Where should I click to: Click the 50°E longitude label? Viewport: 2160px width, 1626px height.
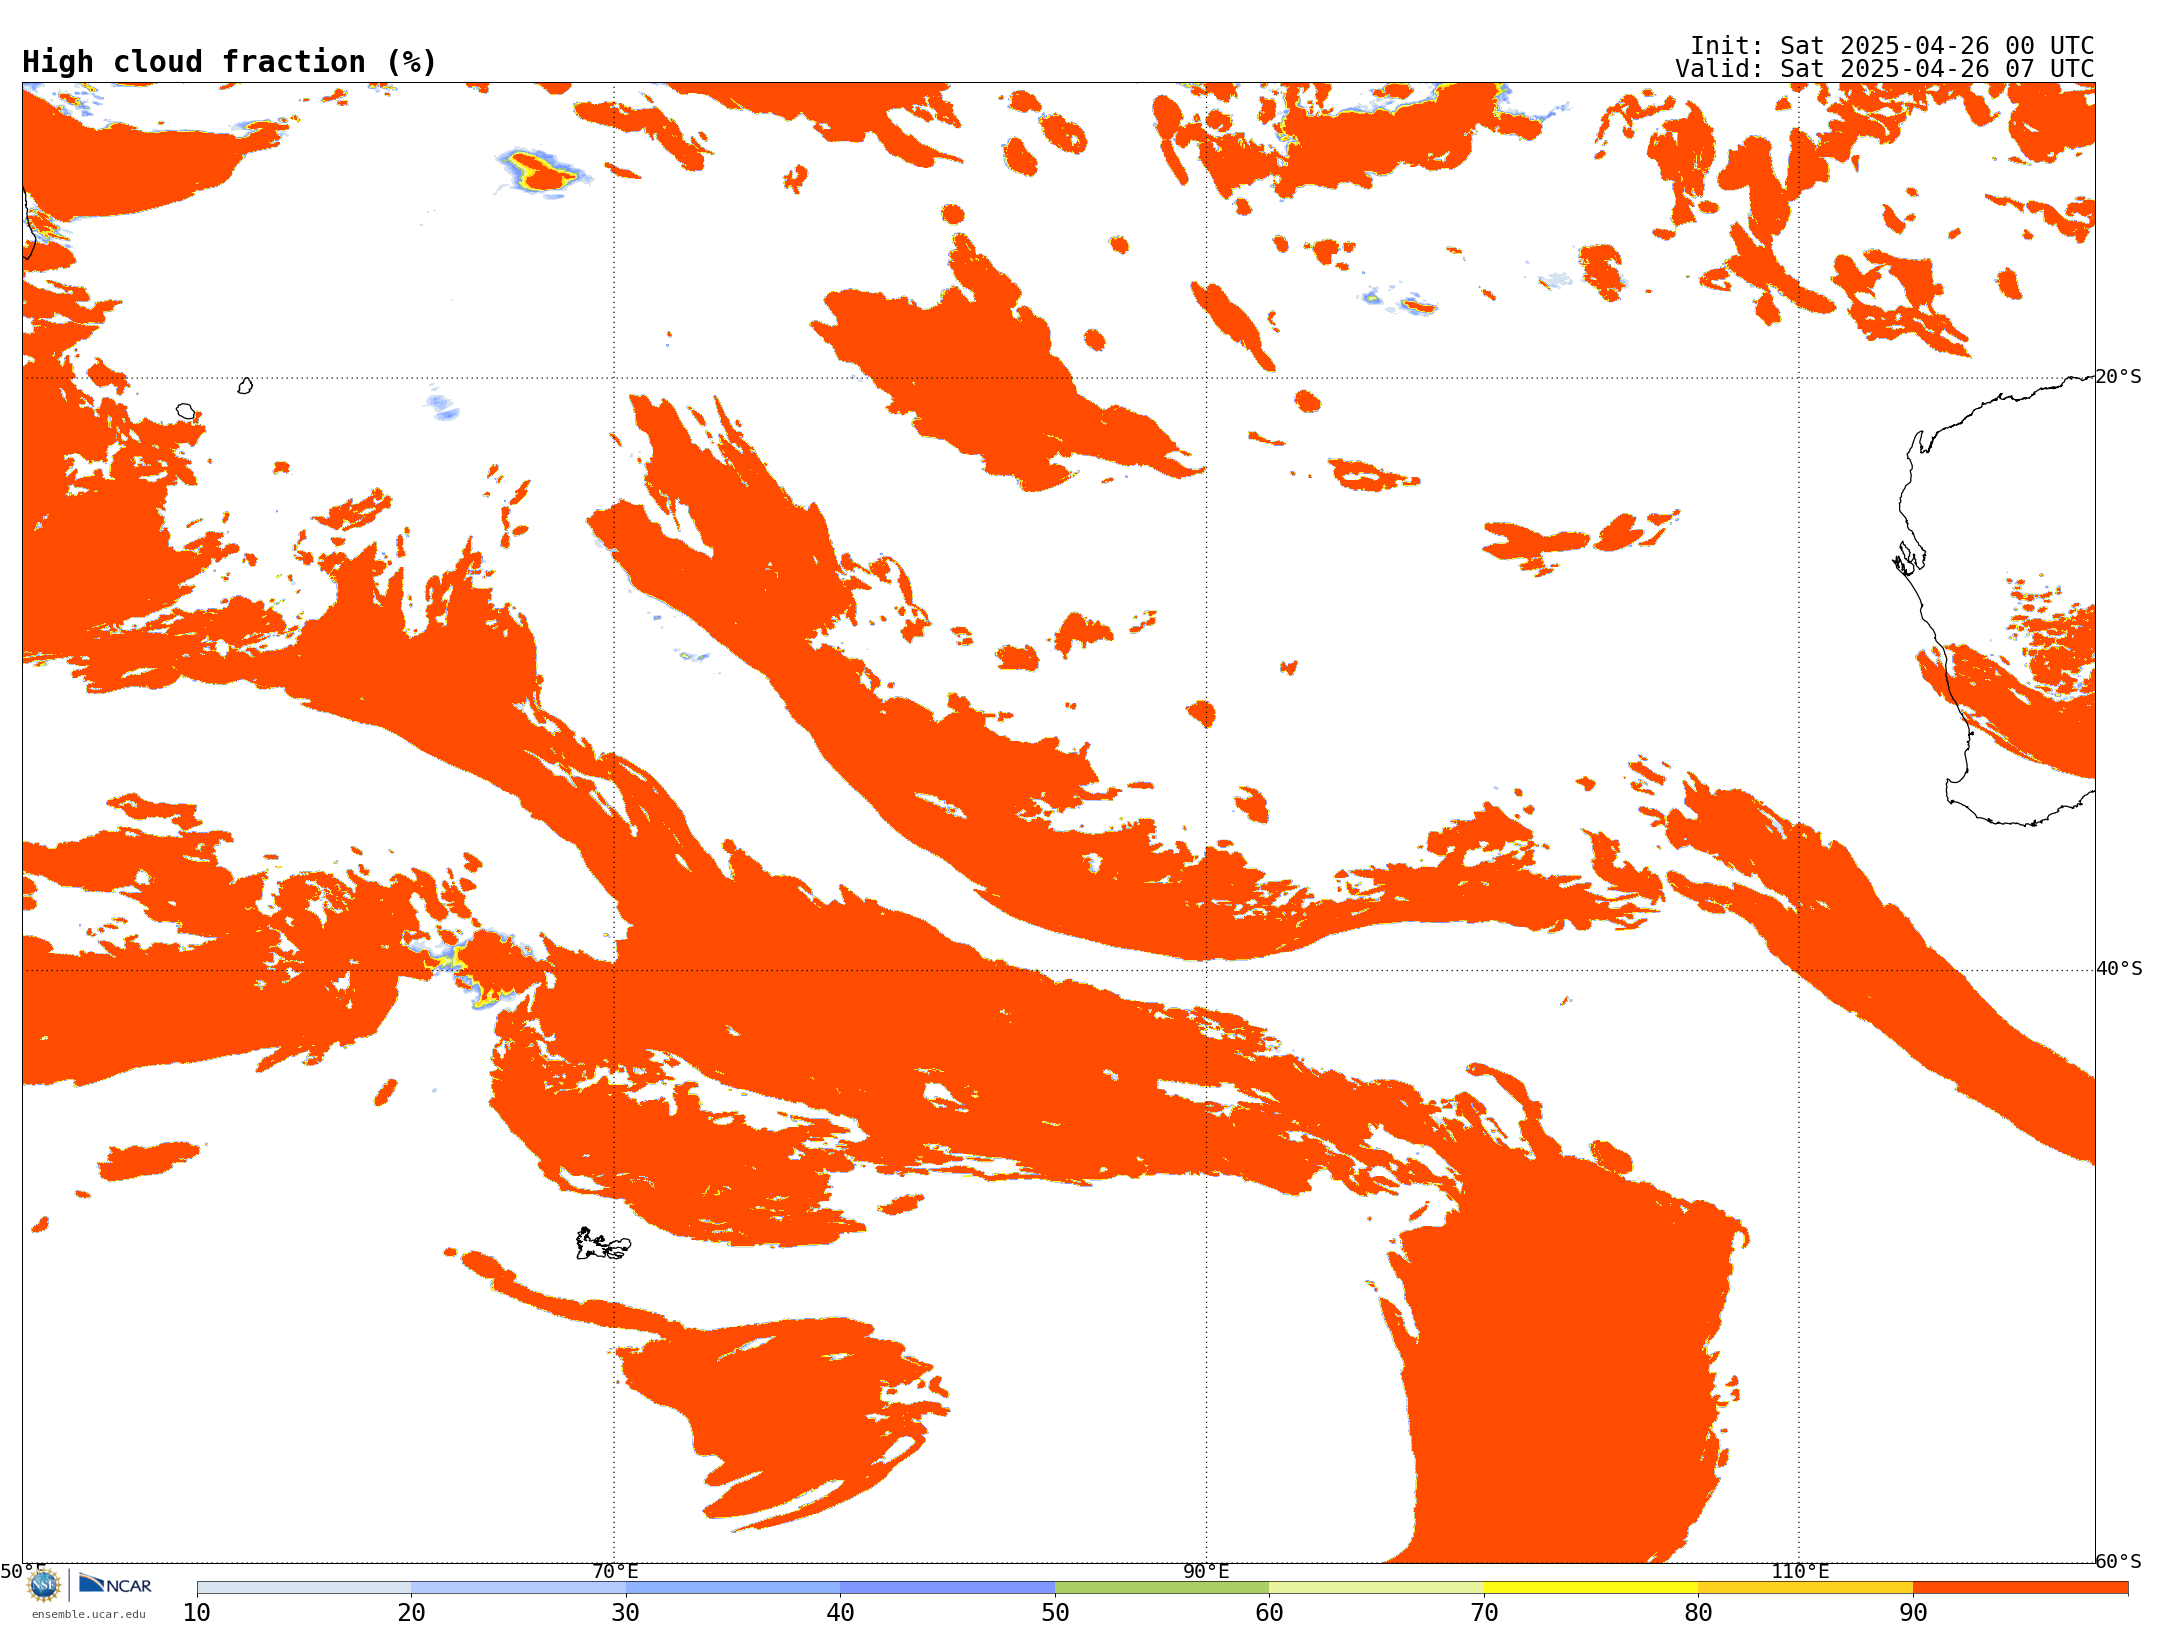coord(23,1571)
